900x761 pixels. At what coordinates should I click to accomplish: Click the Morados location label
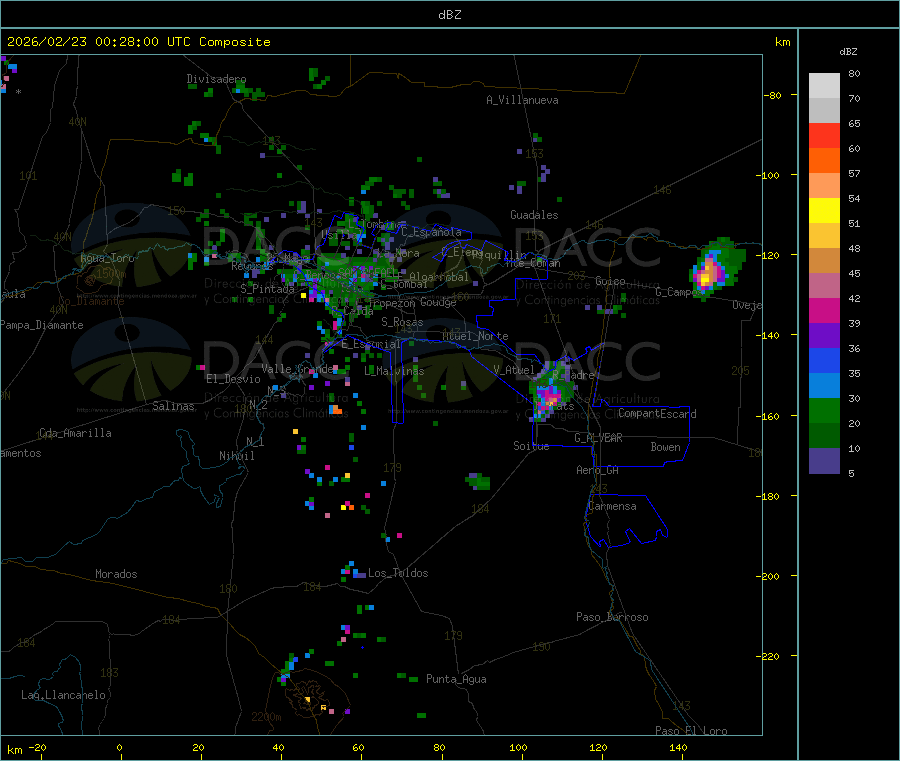tap(117, 574)
